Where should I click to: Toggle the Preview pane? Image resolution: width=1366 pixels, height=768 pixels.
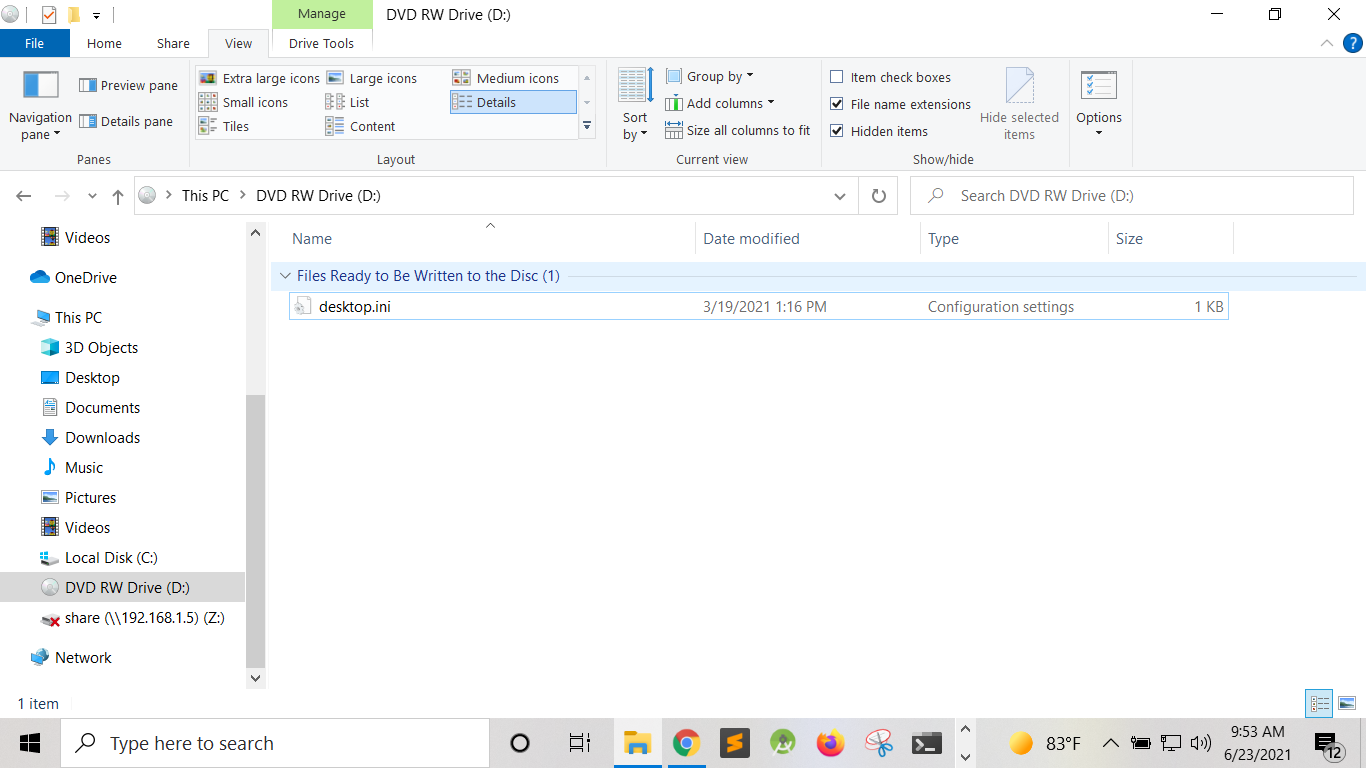click(x=128, y=86)
